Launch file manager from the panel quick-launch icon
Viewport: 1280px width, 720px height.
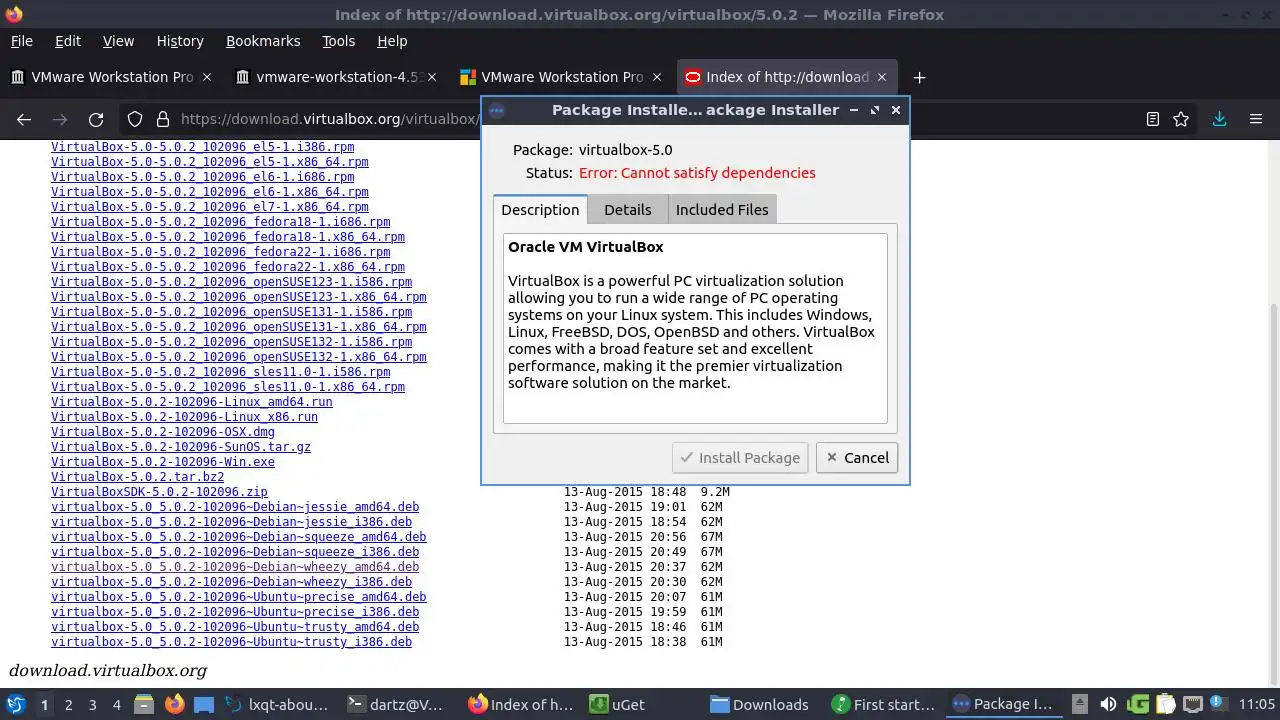[143, 705]
